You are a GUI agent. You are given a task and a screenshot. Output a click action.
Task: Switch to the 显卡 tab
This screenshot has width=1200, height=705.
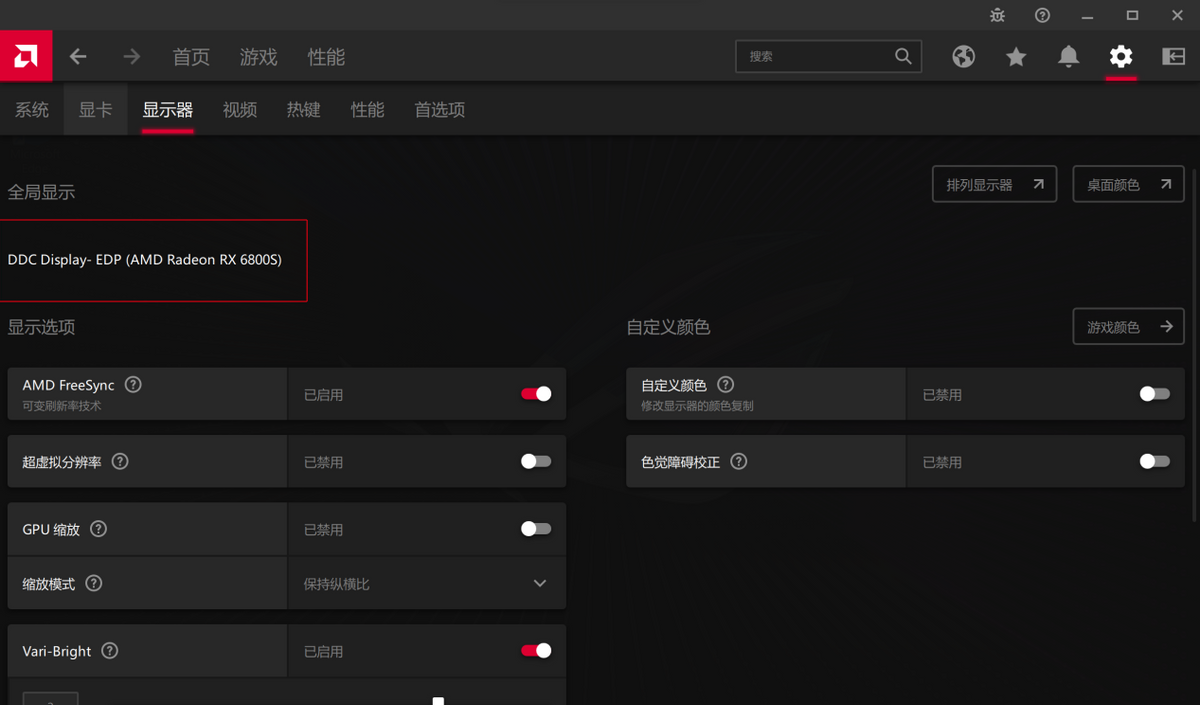(x=96, y=110)
